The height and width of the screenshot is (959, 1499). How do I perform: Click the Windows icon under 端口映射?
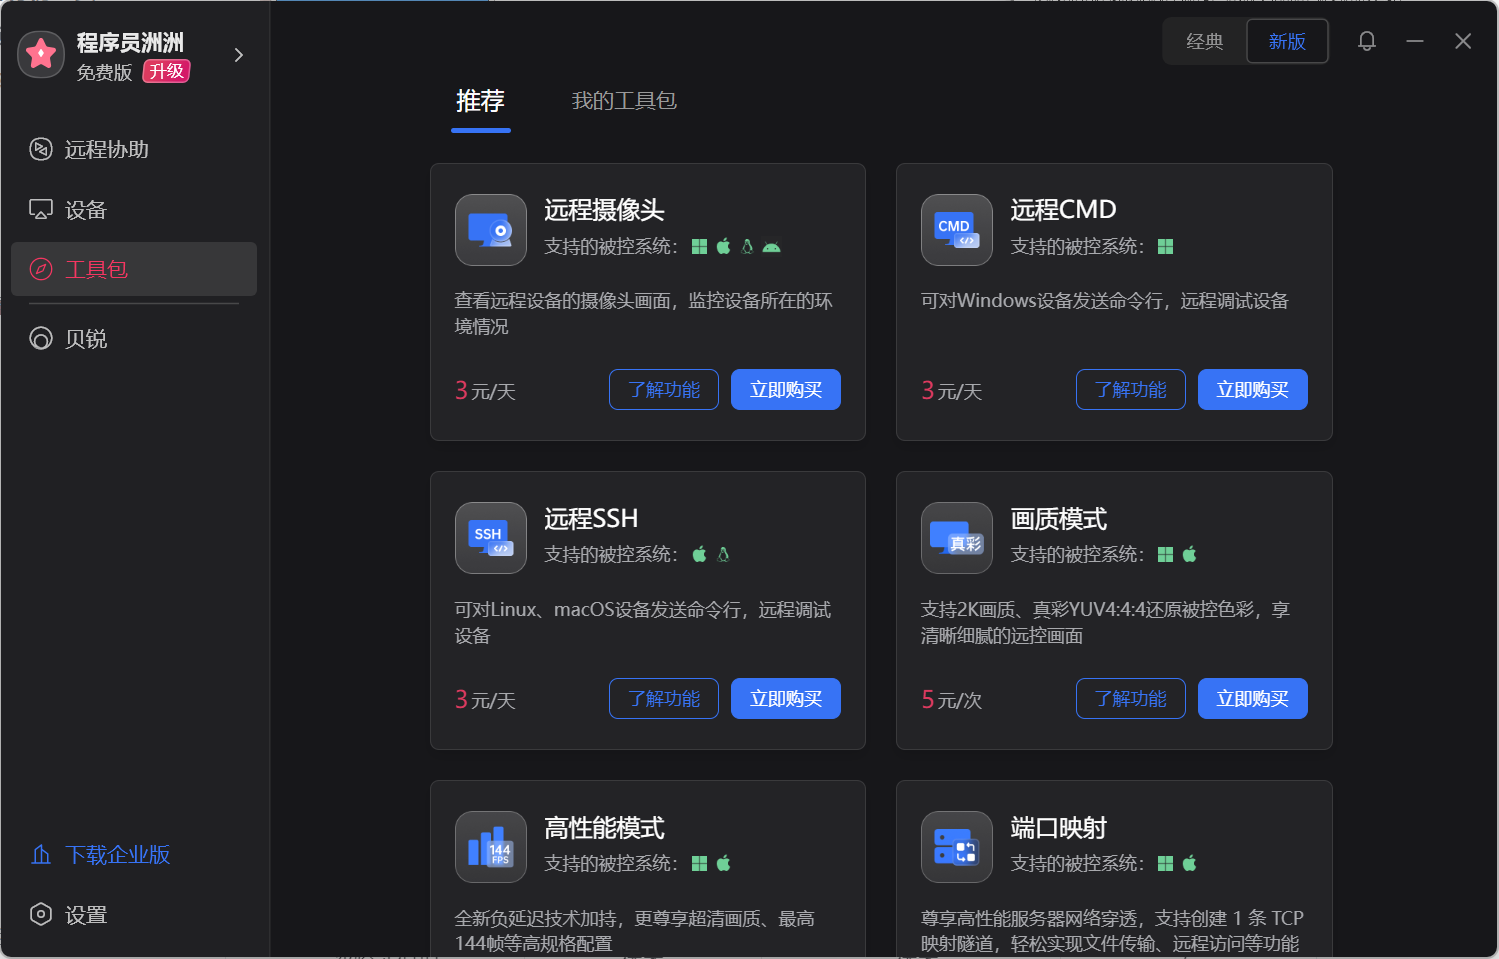1166,863
